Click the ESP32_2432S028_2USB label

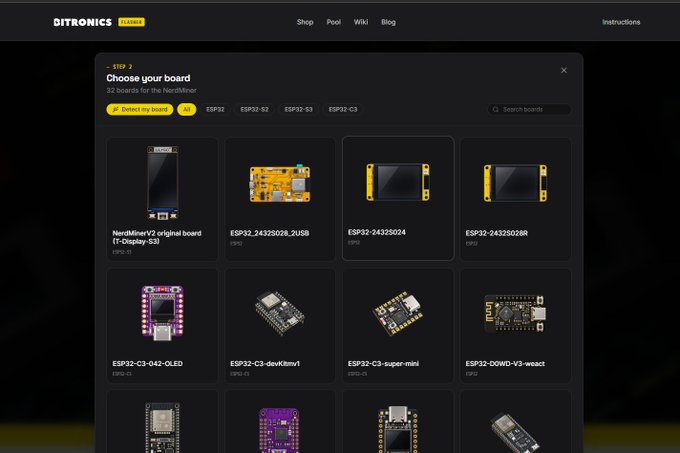tap(270, 233)
